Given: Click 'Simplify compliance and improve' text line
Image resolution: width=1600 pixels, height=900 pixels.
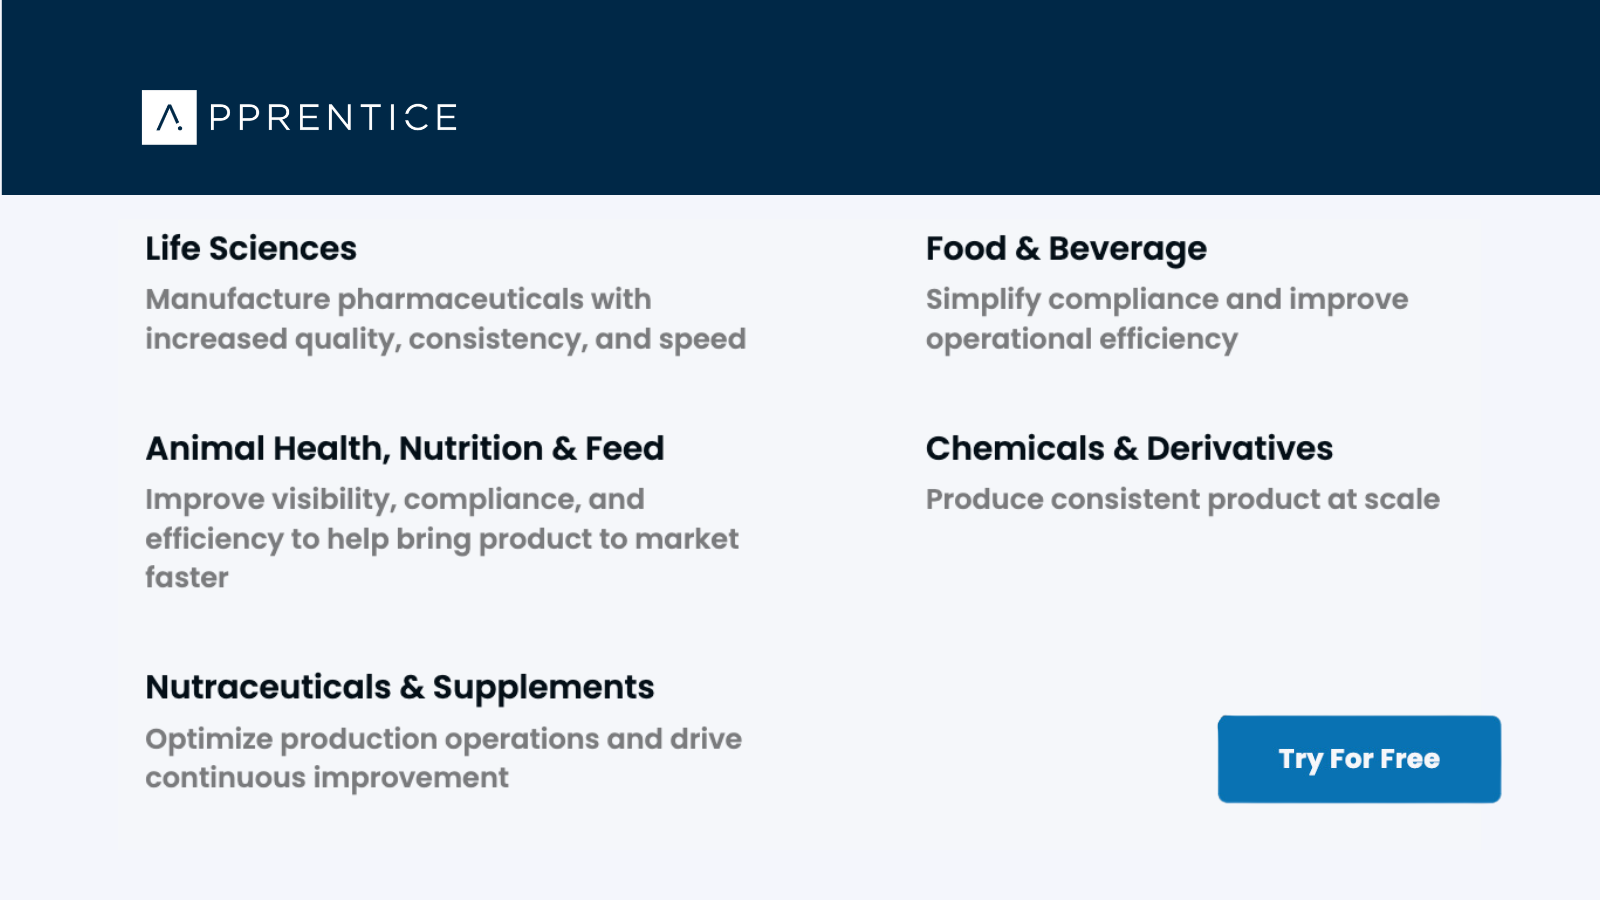Looking at the screenshot, I should 1167,299.
